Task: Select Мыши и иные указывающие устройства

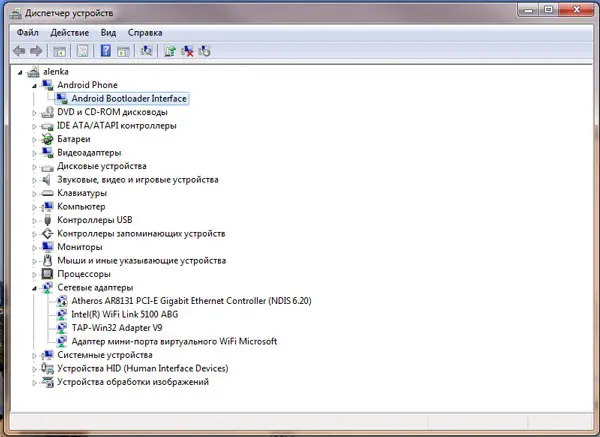Action: click(142, 261)
